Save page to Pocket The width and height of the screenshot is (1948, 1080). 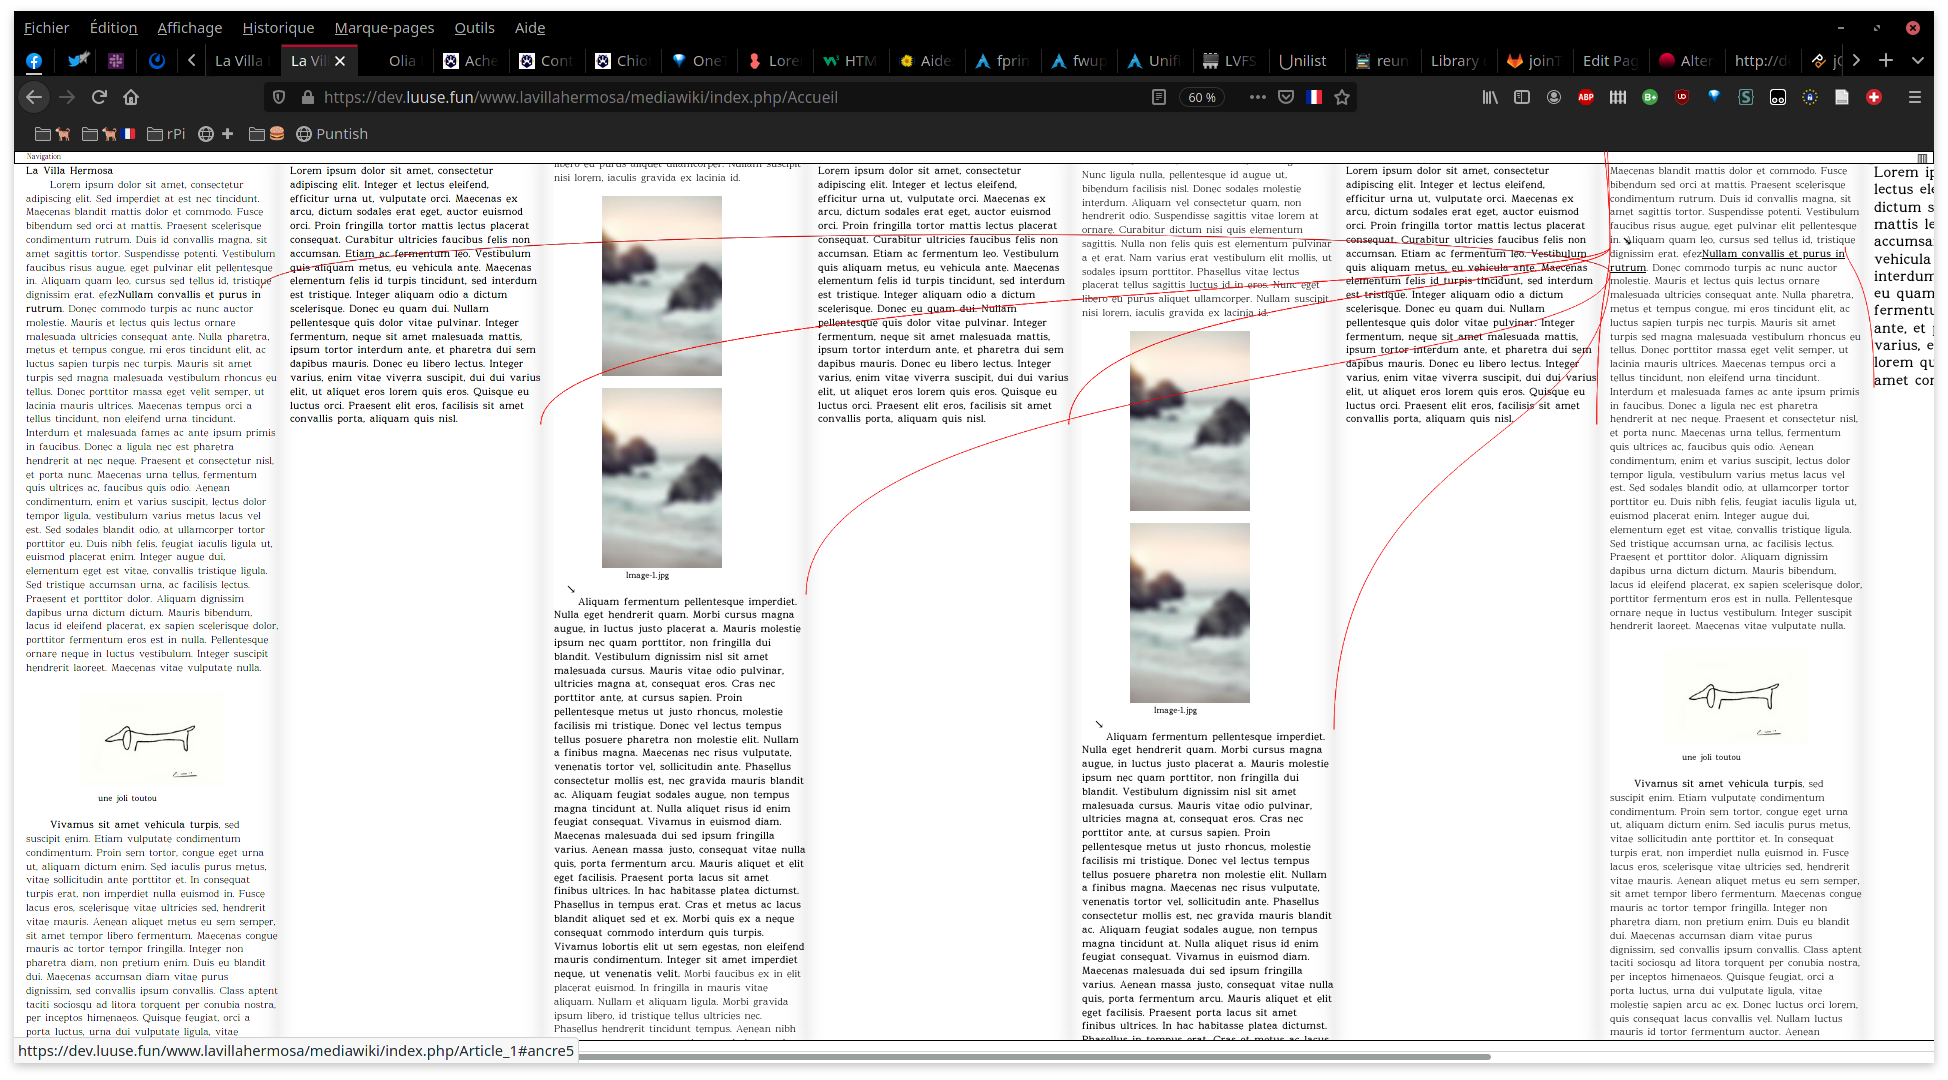(x=1286, y=97)
